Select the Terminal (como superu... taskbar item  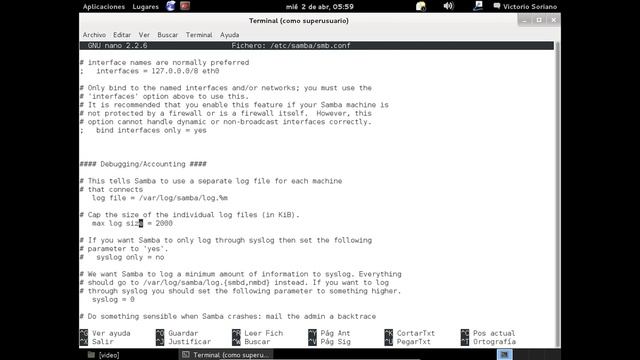(226, 355)
